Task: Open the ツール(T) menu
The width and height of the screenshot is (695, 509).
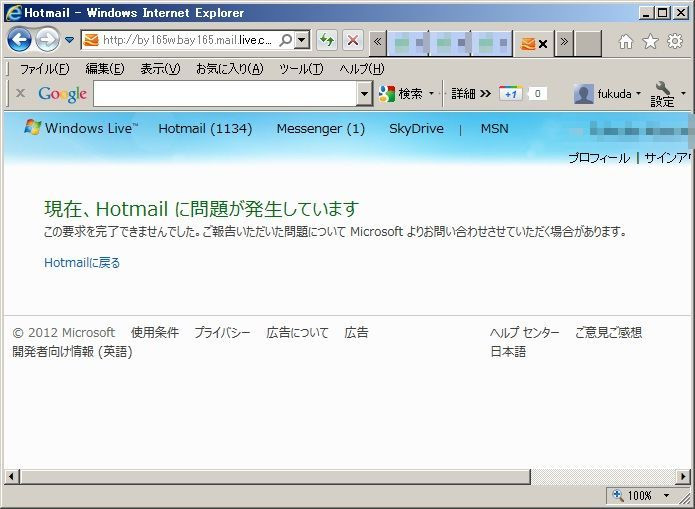Action: [x=301, y=69]
